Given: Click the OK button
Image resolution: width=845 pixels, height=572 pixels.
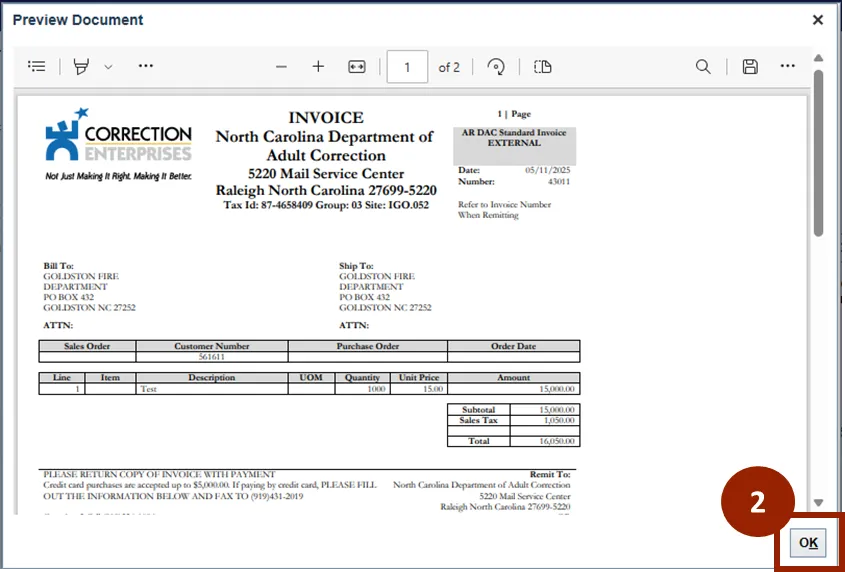Looking at the screenshot, I should point(808,542).
